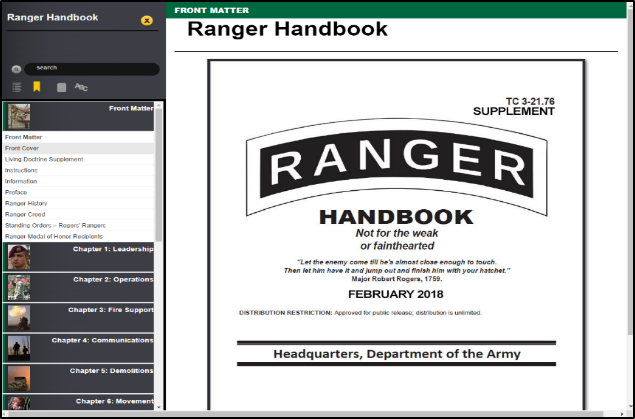
Task: Open the 'Preface' entry
Action: [79, 192]
